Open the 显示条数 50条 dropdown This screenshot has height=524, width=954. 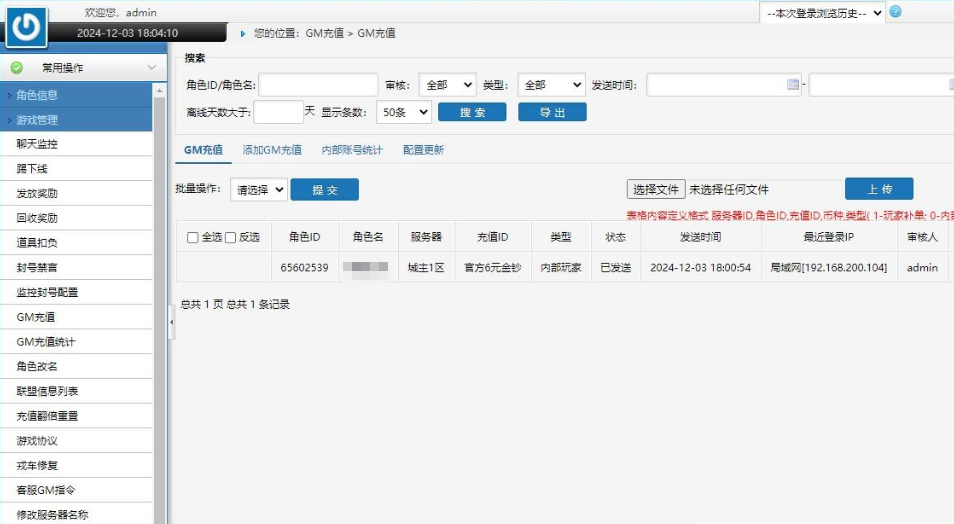pos(404,112)
